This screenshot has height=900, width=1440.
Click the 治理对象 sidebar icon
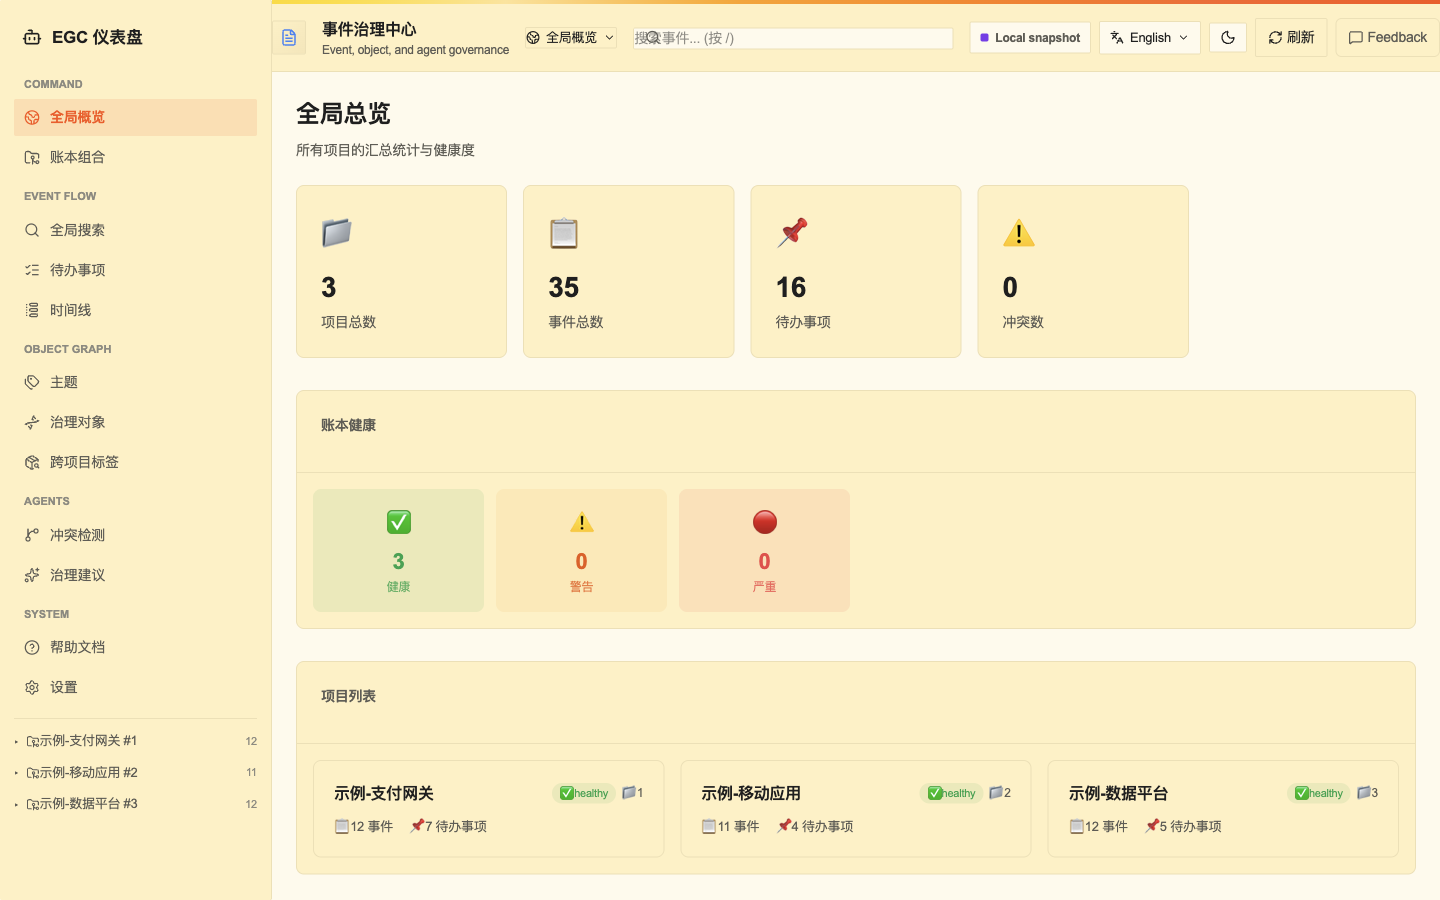click(32, 422)
